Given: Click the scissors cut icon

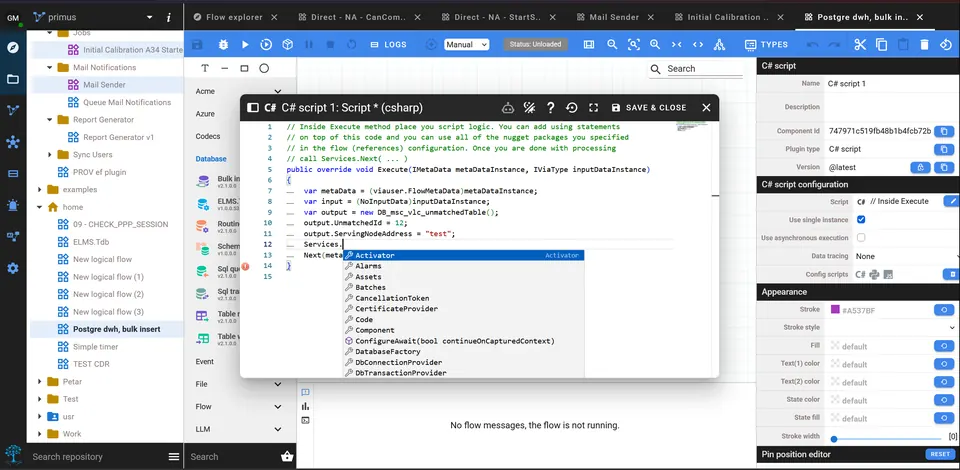Looking at the screenshot, I should point(860,44).
